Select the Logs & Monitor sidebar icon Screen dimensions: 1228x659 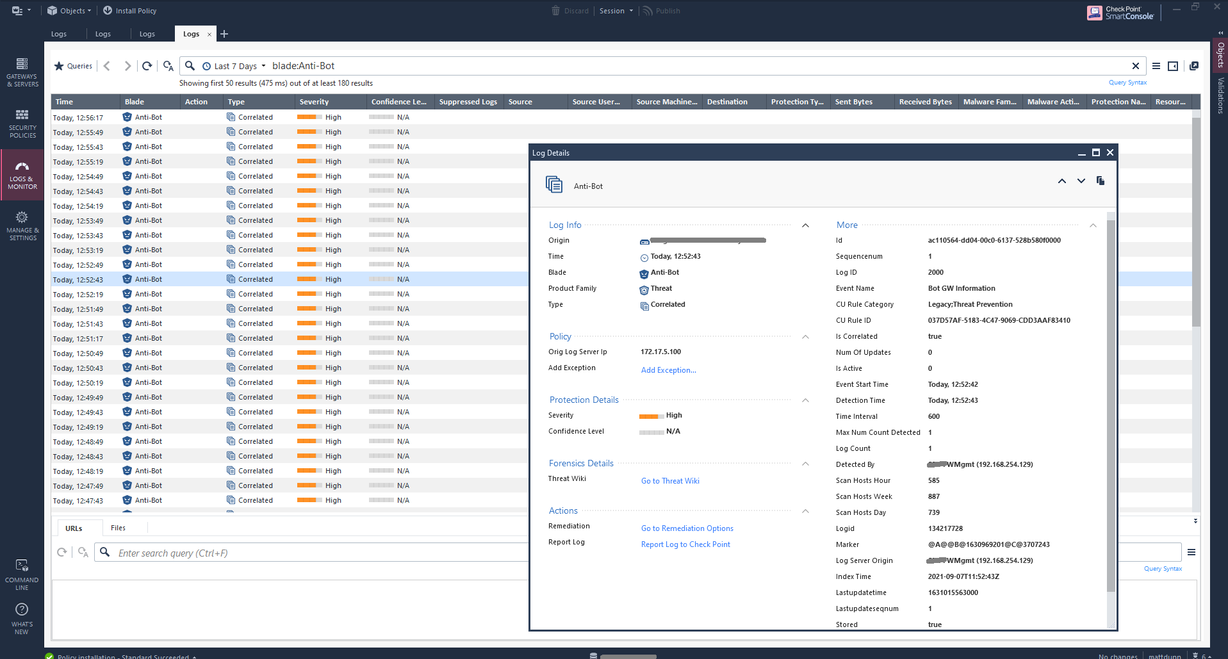(23, 174)
